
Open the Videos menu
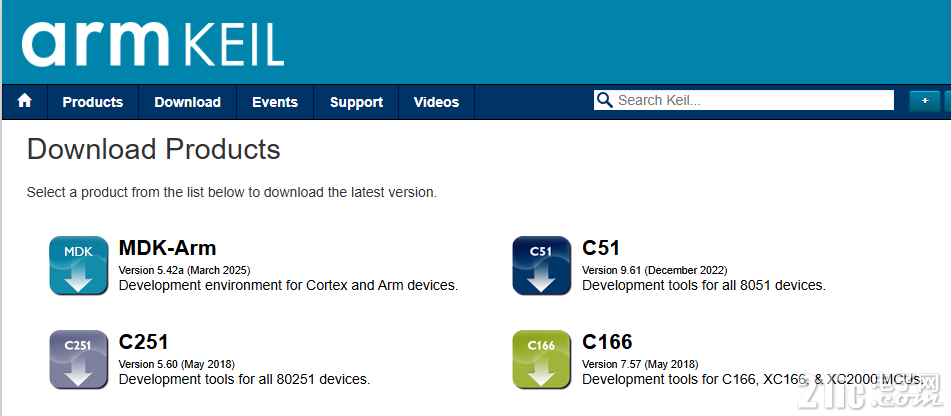[436, 102]
